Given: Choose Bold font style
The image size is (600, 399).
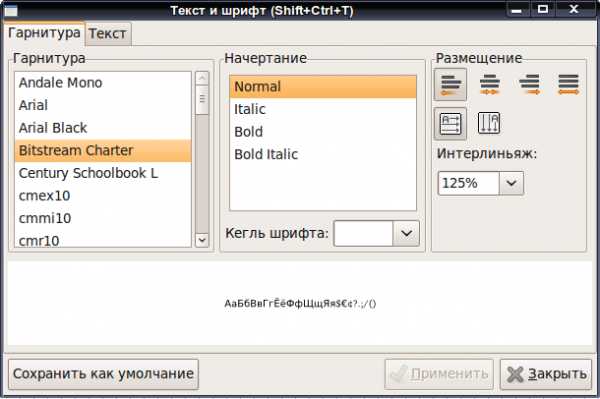Looking at the screenshot, I should (323, 132).
